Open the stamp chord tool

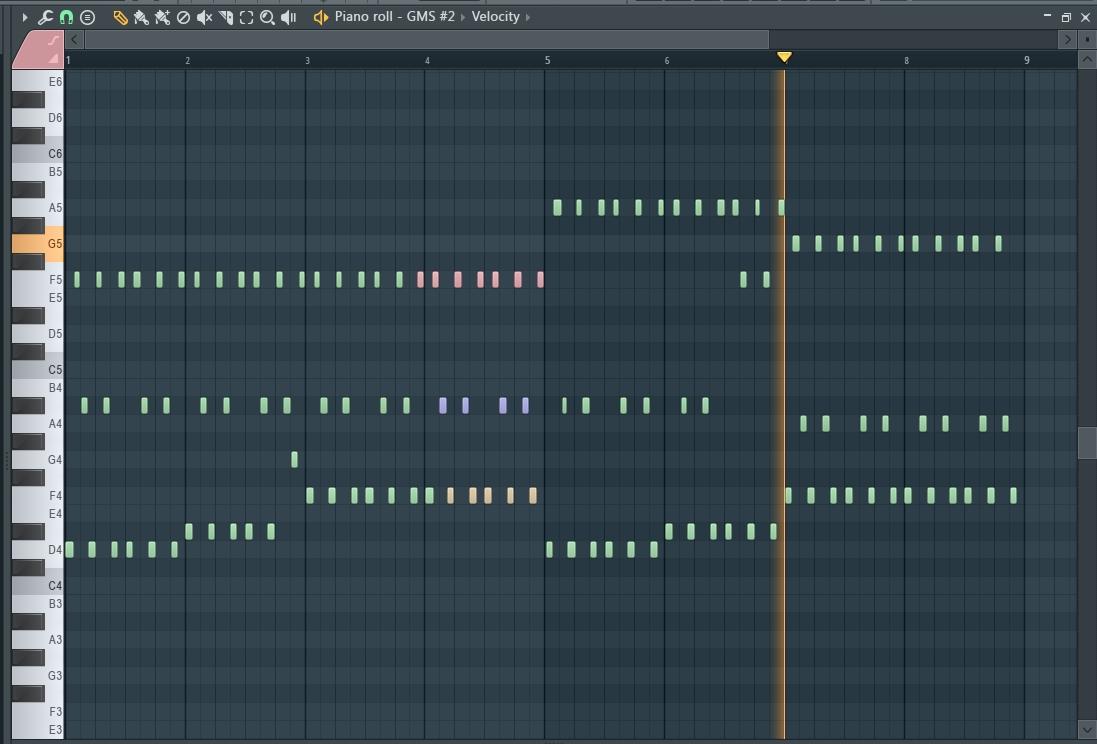click(87, 17)
